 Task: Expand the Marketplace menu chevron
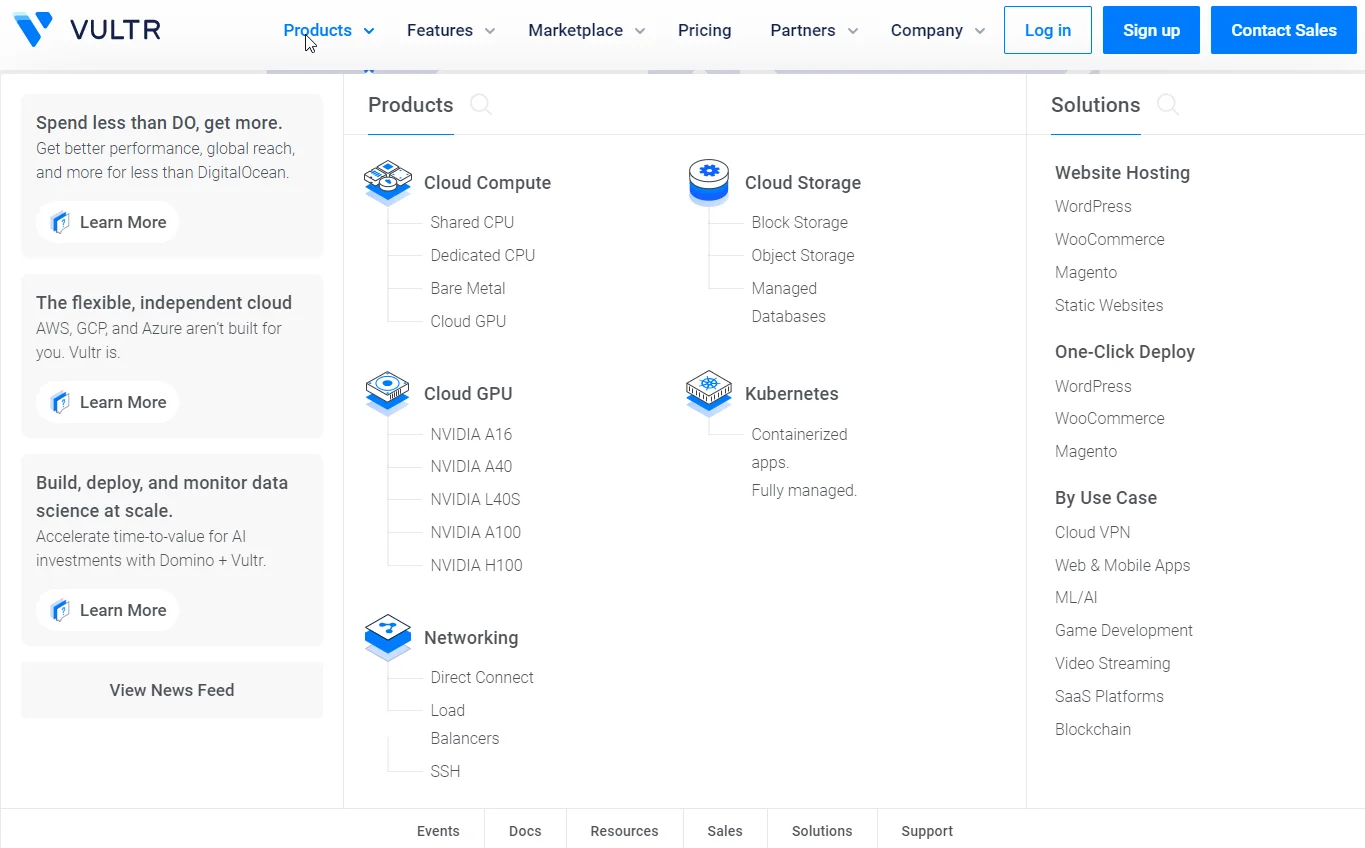(x=640, y=31)
